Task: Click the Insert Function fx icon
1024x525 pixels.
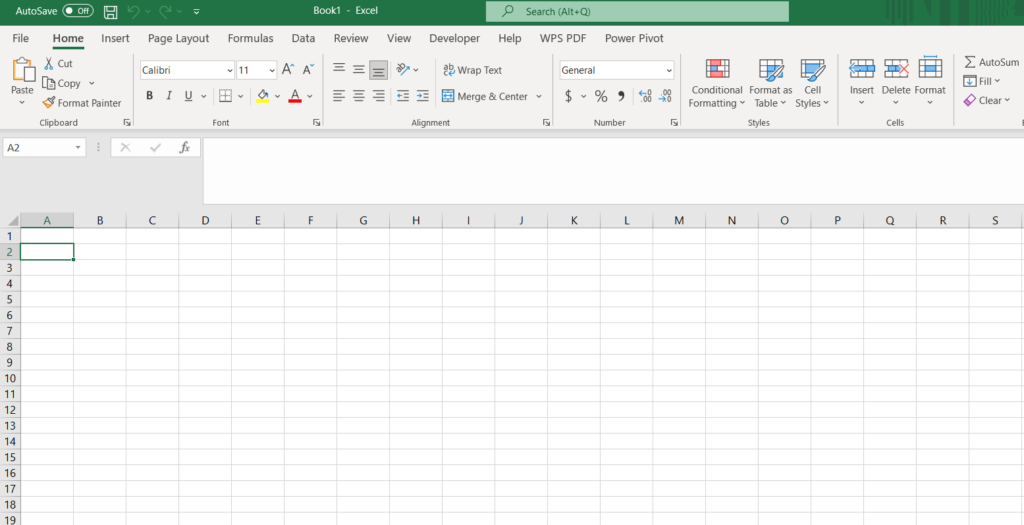Action: [x=184, y=147]
